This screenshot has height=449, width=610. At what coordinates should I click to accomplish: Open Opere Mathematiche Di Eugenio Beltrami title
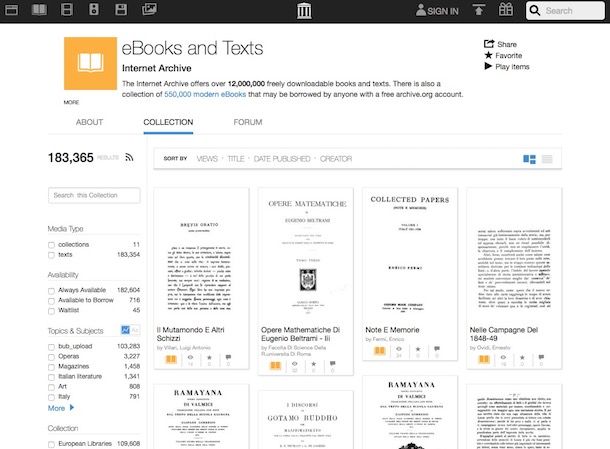click(300, 334)
